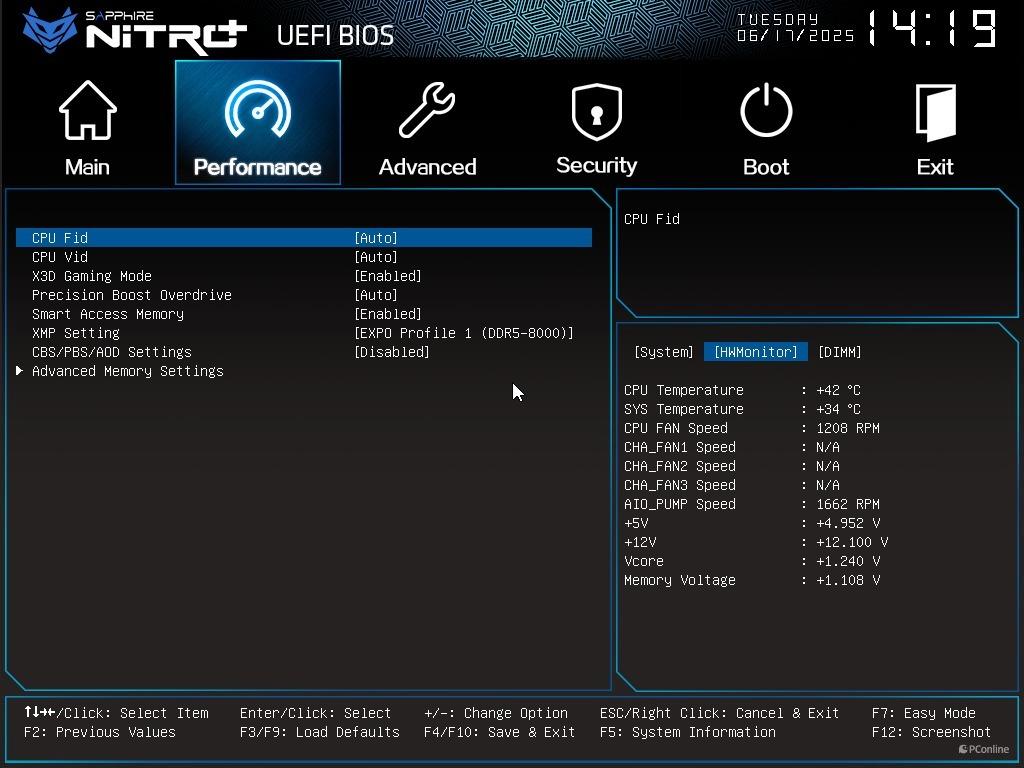Click F7: Easy Mode hint
Image resolution: width=1024 pixels, height=768 pixels.
click(923, 713)
